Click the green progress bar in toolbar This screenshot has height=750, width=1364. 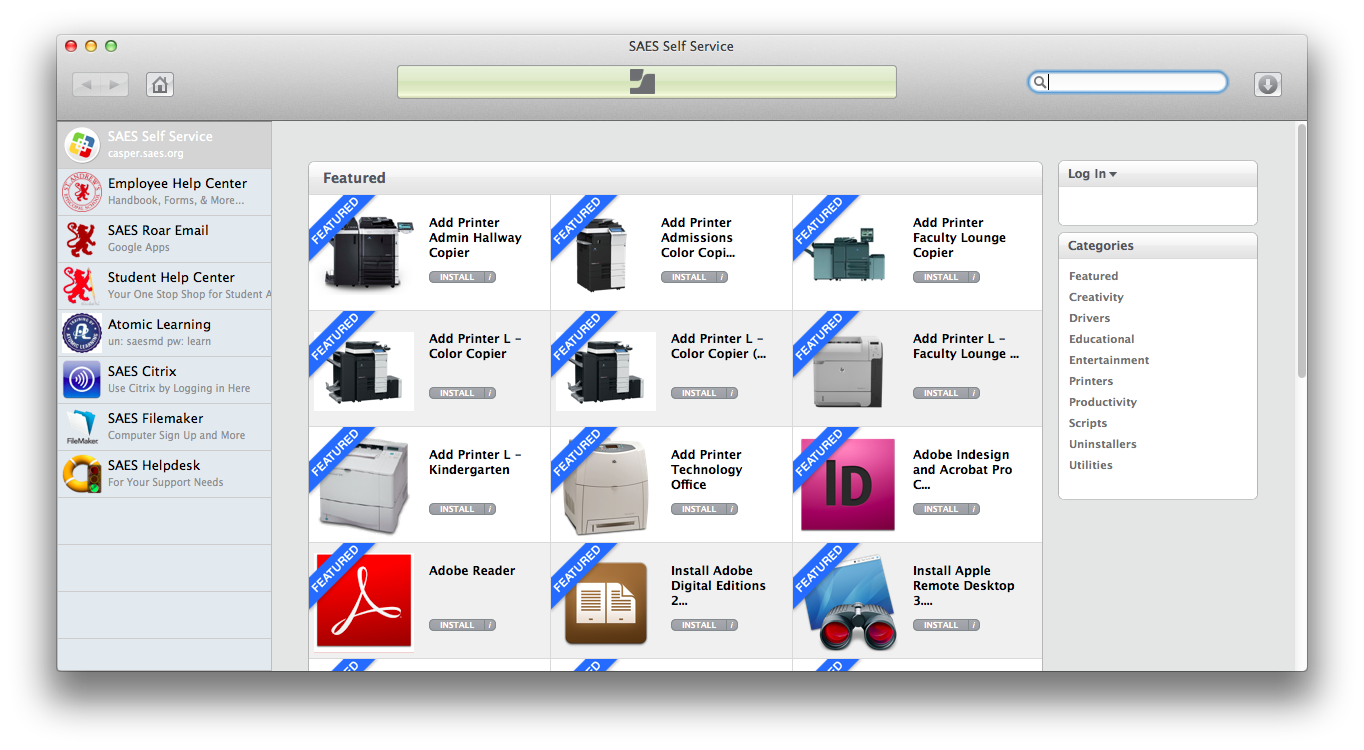646,82
